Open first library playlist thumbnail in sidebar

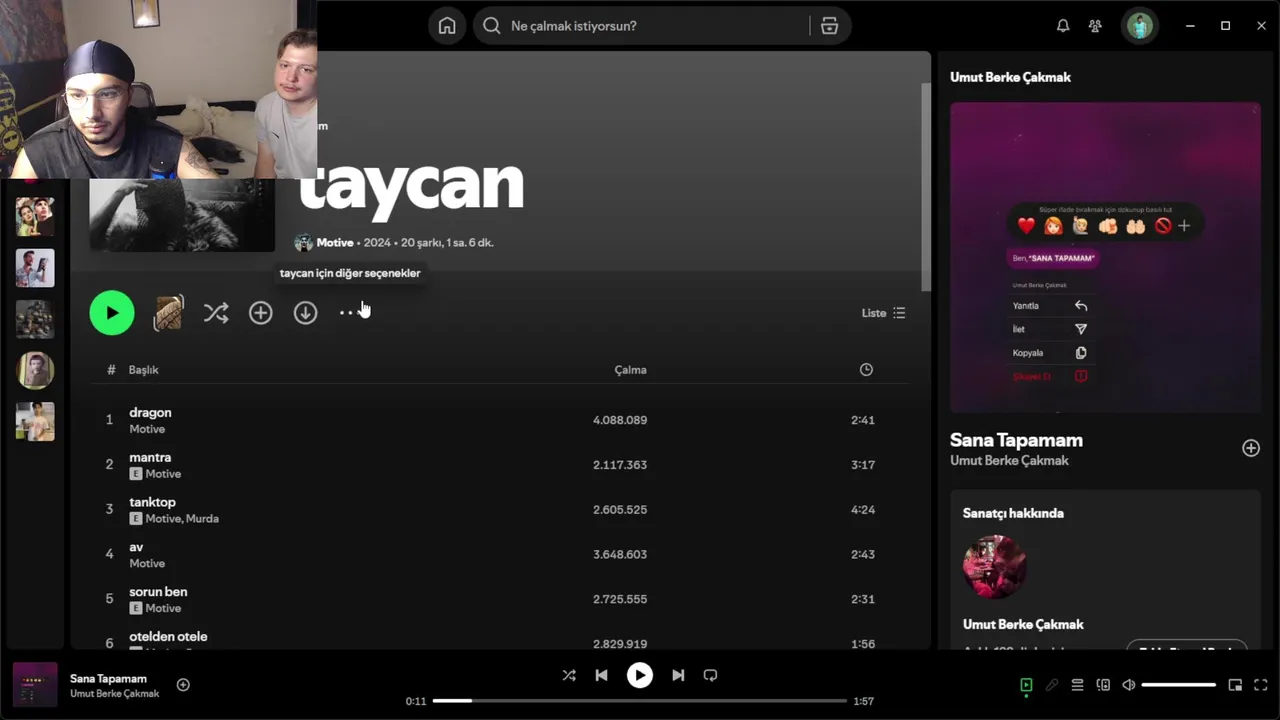click(x=35, y=217)
